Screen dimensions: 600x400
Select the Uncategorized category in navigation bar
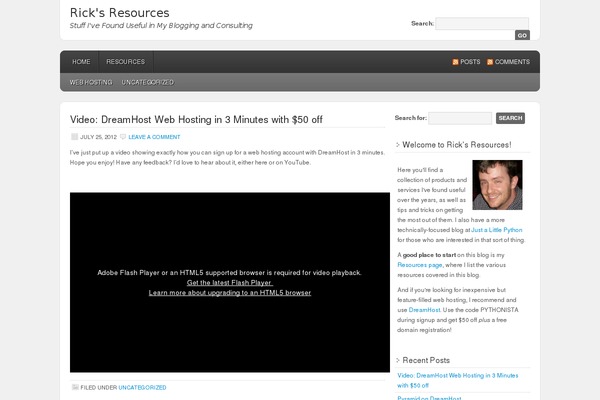tap(148, 82)
